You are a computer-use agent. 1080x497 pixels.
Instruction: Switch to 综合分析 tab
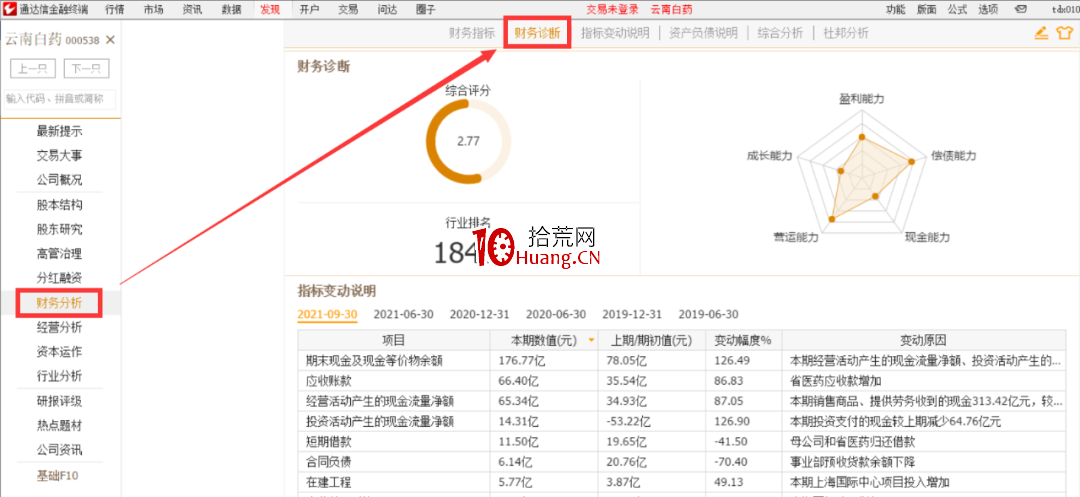780,33
